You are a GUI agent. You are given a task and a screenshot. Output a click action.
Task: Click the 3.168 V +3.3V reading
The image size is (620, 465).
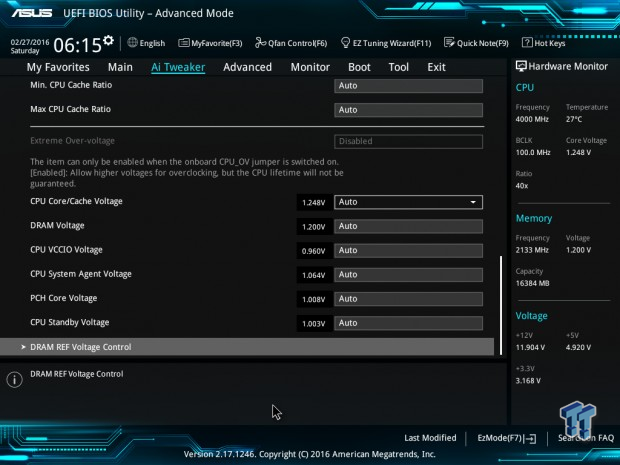(x=528, y=381)
